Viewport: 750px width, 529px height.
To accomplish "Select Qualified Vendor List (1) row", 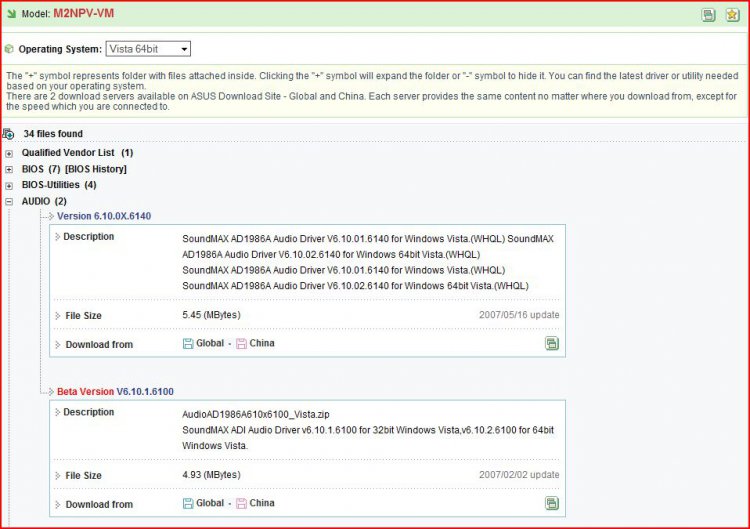I will (x=77, y=153).
